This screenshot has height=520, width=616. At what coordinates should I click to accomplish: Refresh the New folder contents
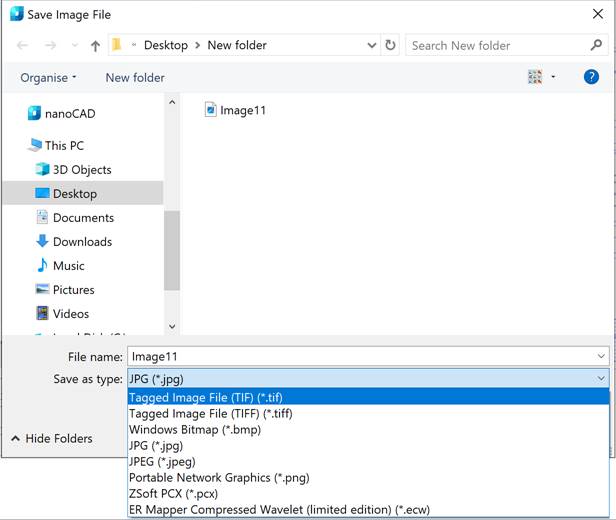click(390, 45)
